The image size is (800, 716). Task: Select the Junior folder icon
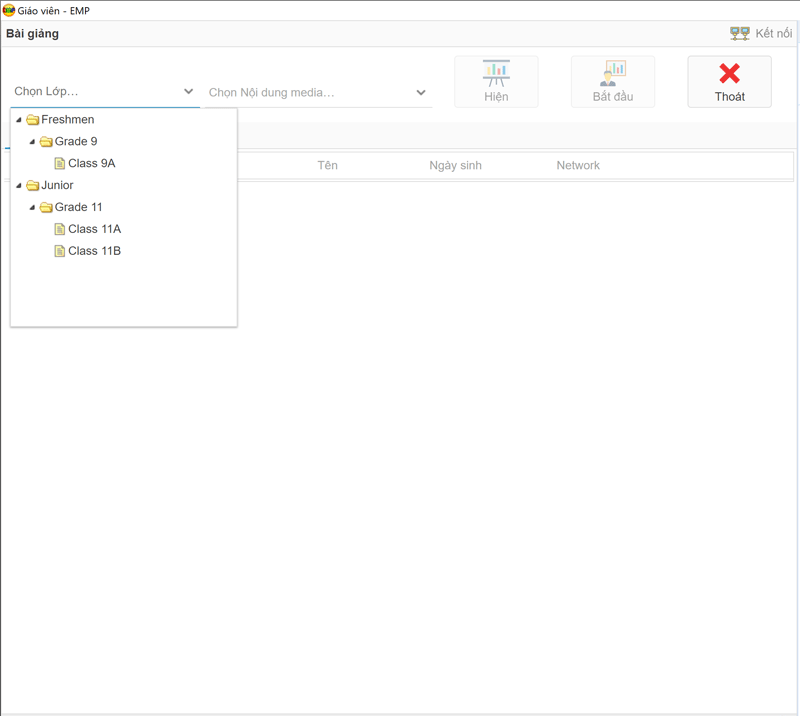(x=33, y=186)
